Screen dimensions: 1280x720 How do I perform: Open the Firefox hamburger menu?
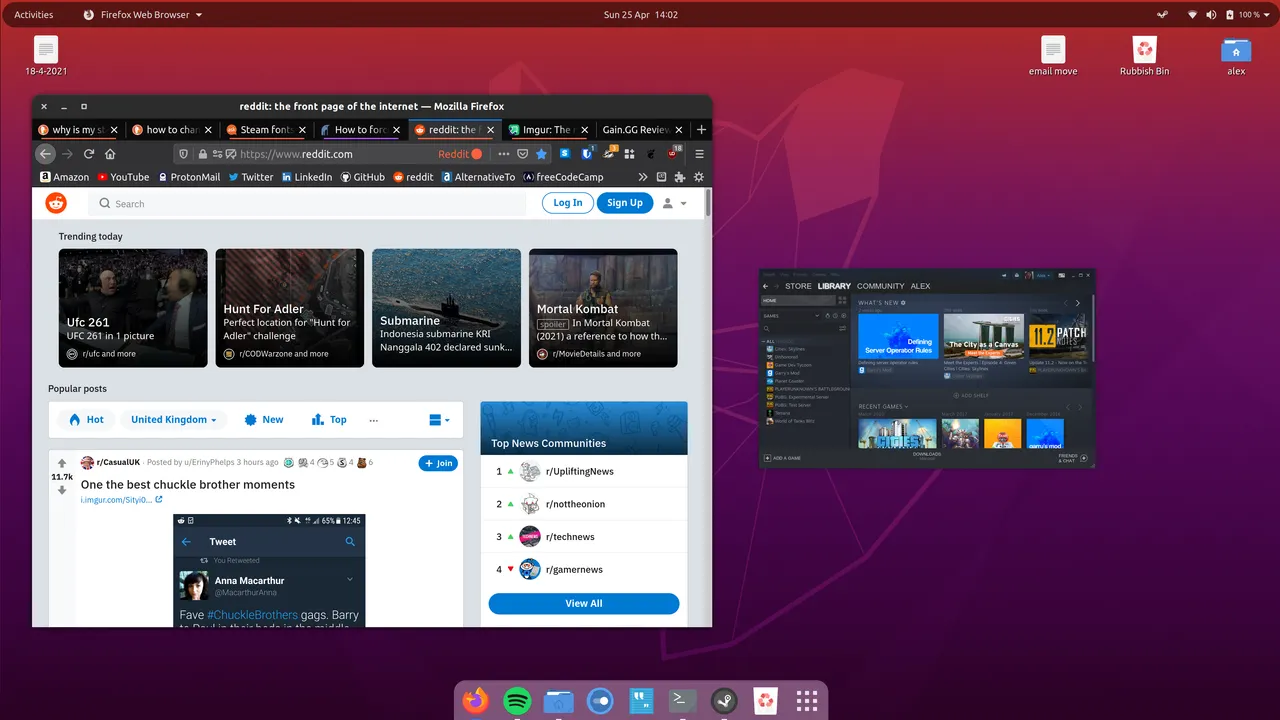(700, 154)
